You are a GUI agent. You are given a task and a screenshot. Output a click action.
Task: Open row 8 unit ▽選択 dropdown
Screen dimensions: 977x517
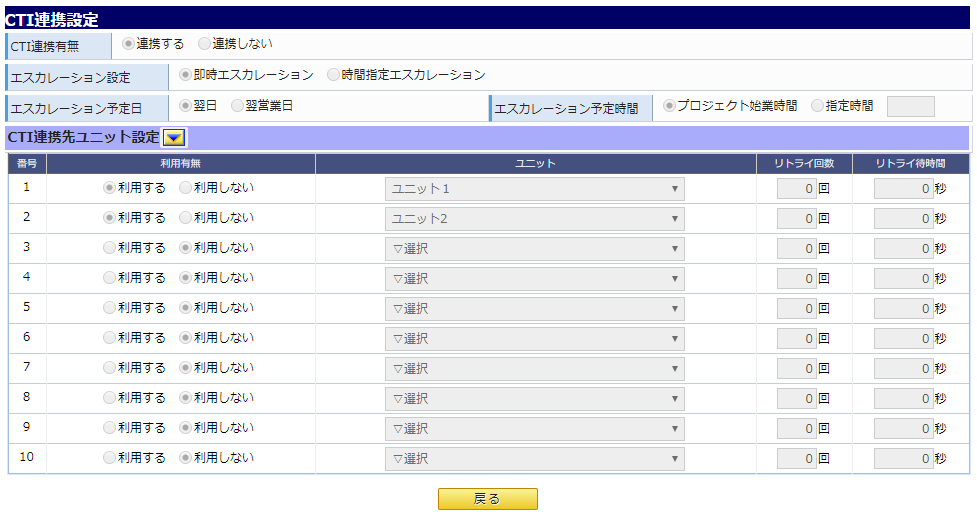pos(535,399)
